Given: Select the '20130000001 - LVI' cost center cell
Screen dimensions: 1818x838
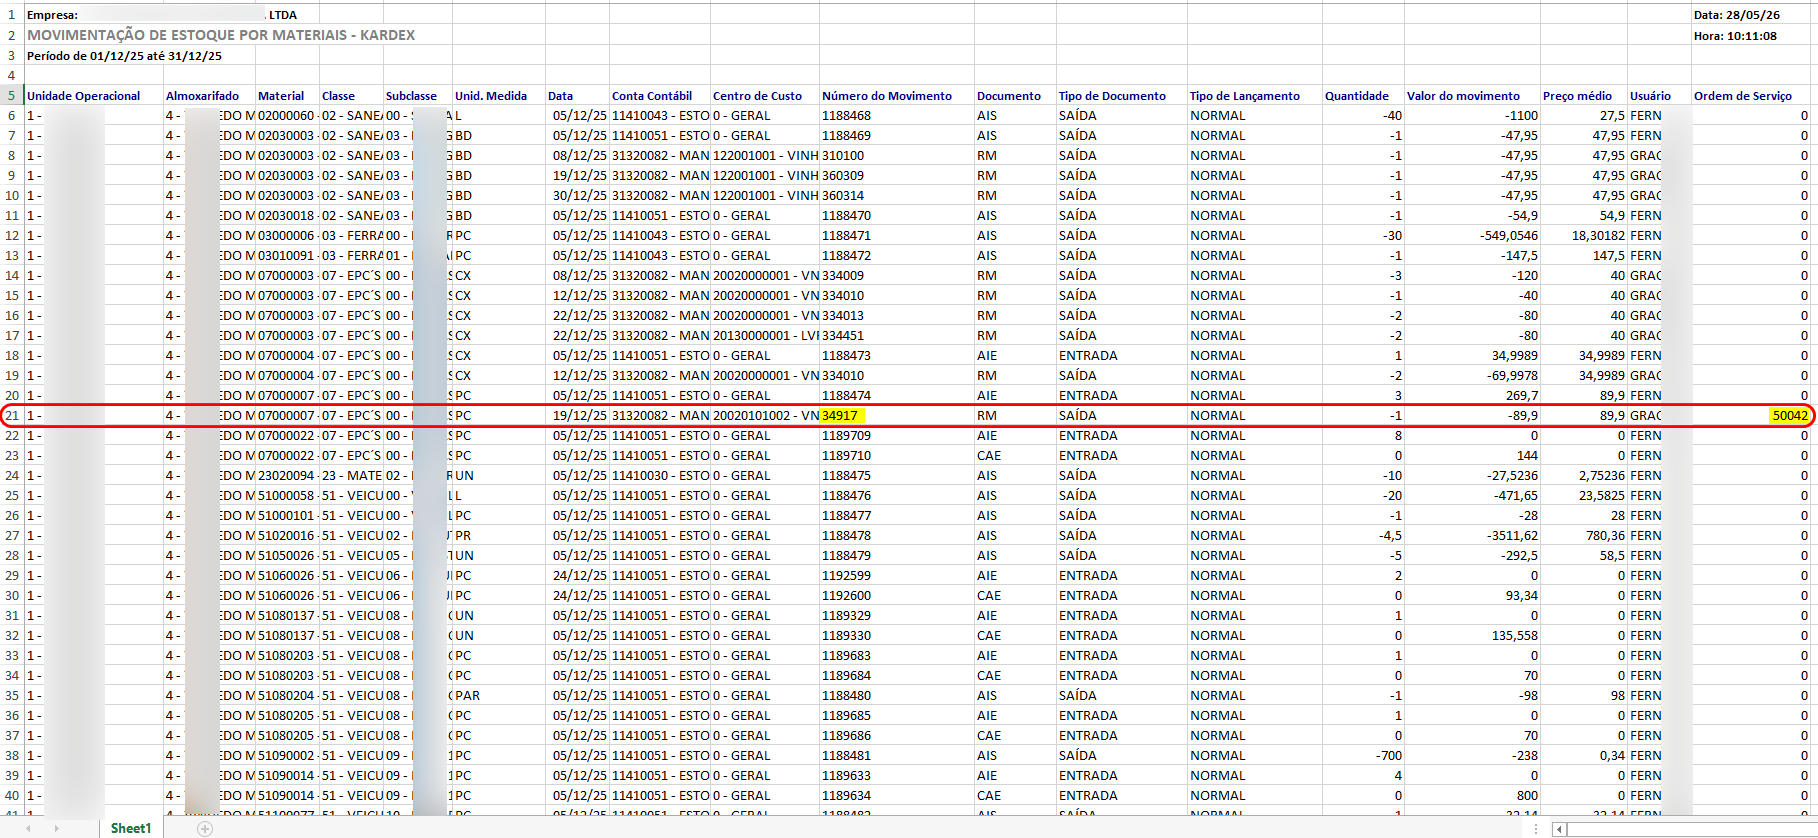Looking at the screenshot, I should click(765, 336).
